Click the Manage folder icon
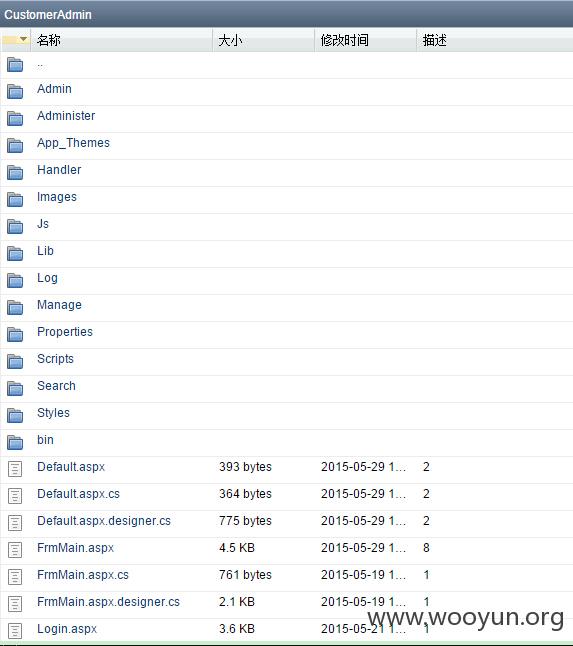 click(x=15, y=307)
